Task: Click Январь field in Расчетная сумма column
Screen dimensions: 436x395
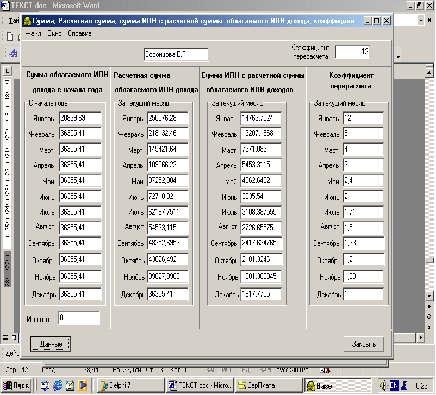Action: click(x=168, y=118)
